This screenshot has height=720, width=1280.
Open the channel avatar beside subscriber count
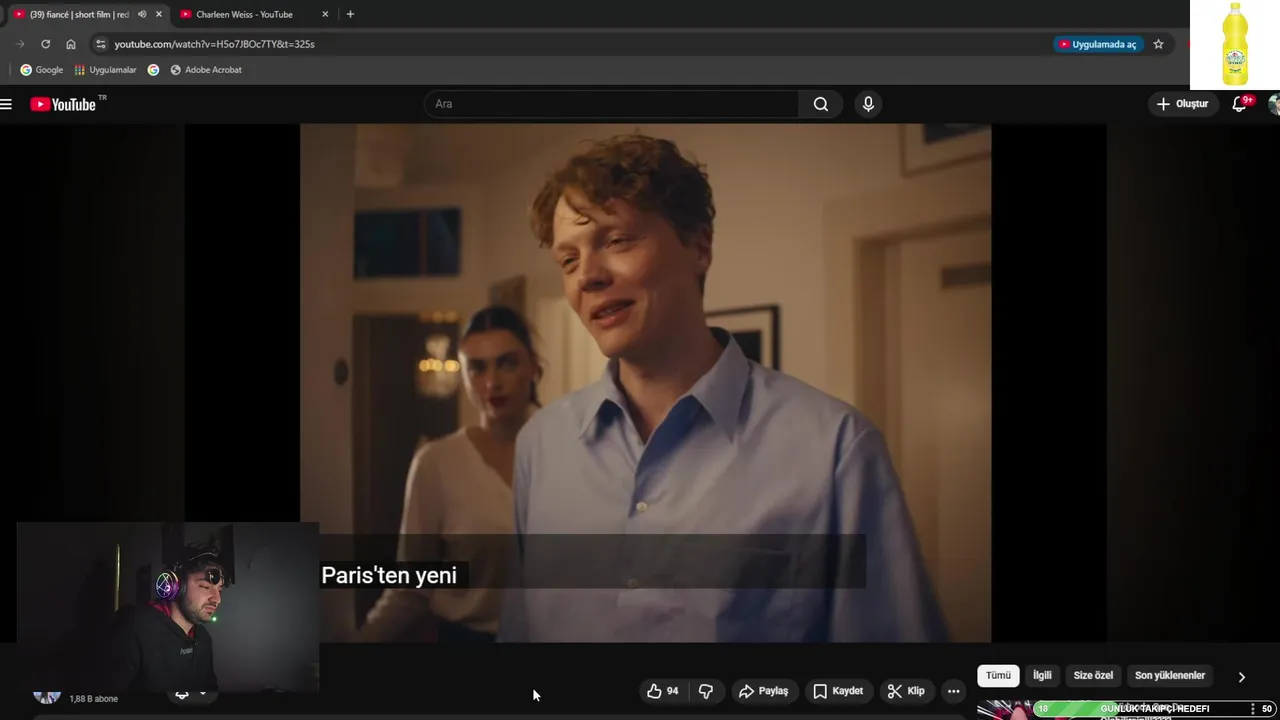point(47,697)
